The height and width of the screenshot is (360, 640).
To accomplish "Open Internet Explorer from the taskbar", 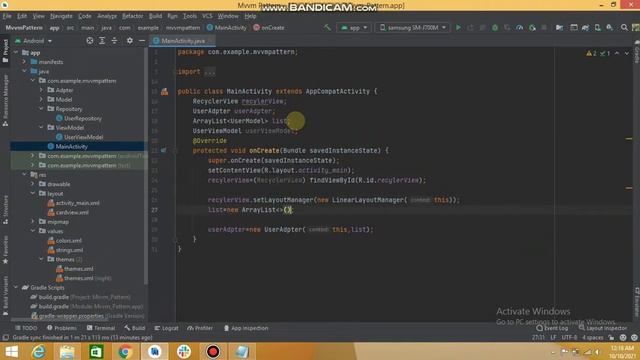I will click(x=39, y=351).
